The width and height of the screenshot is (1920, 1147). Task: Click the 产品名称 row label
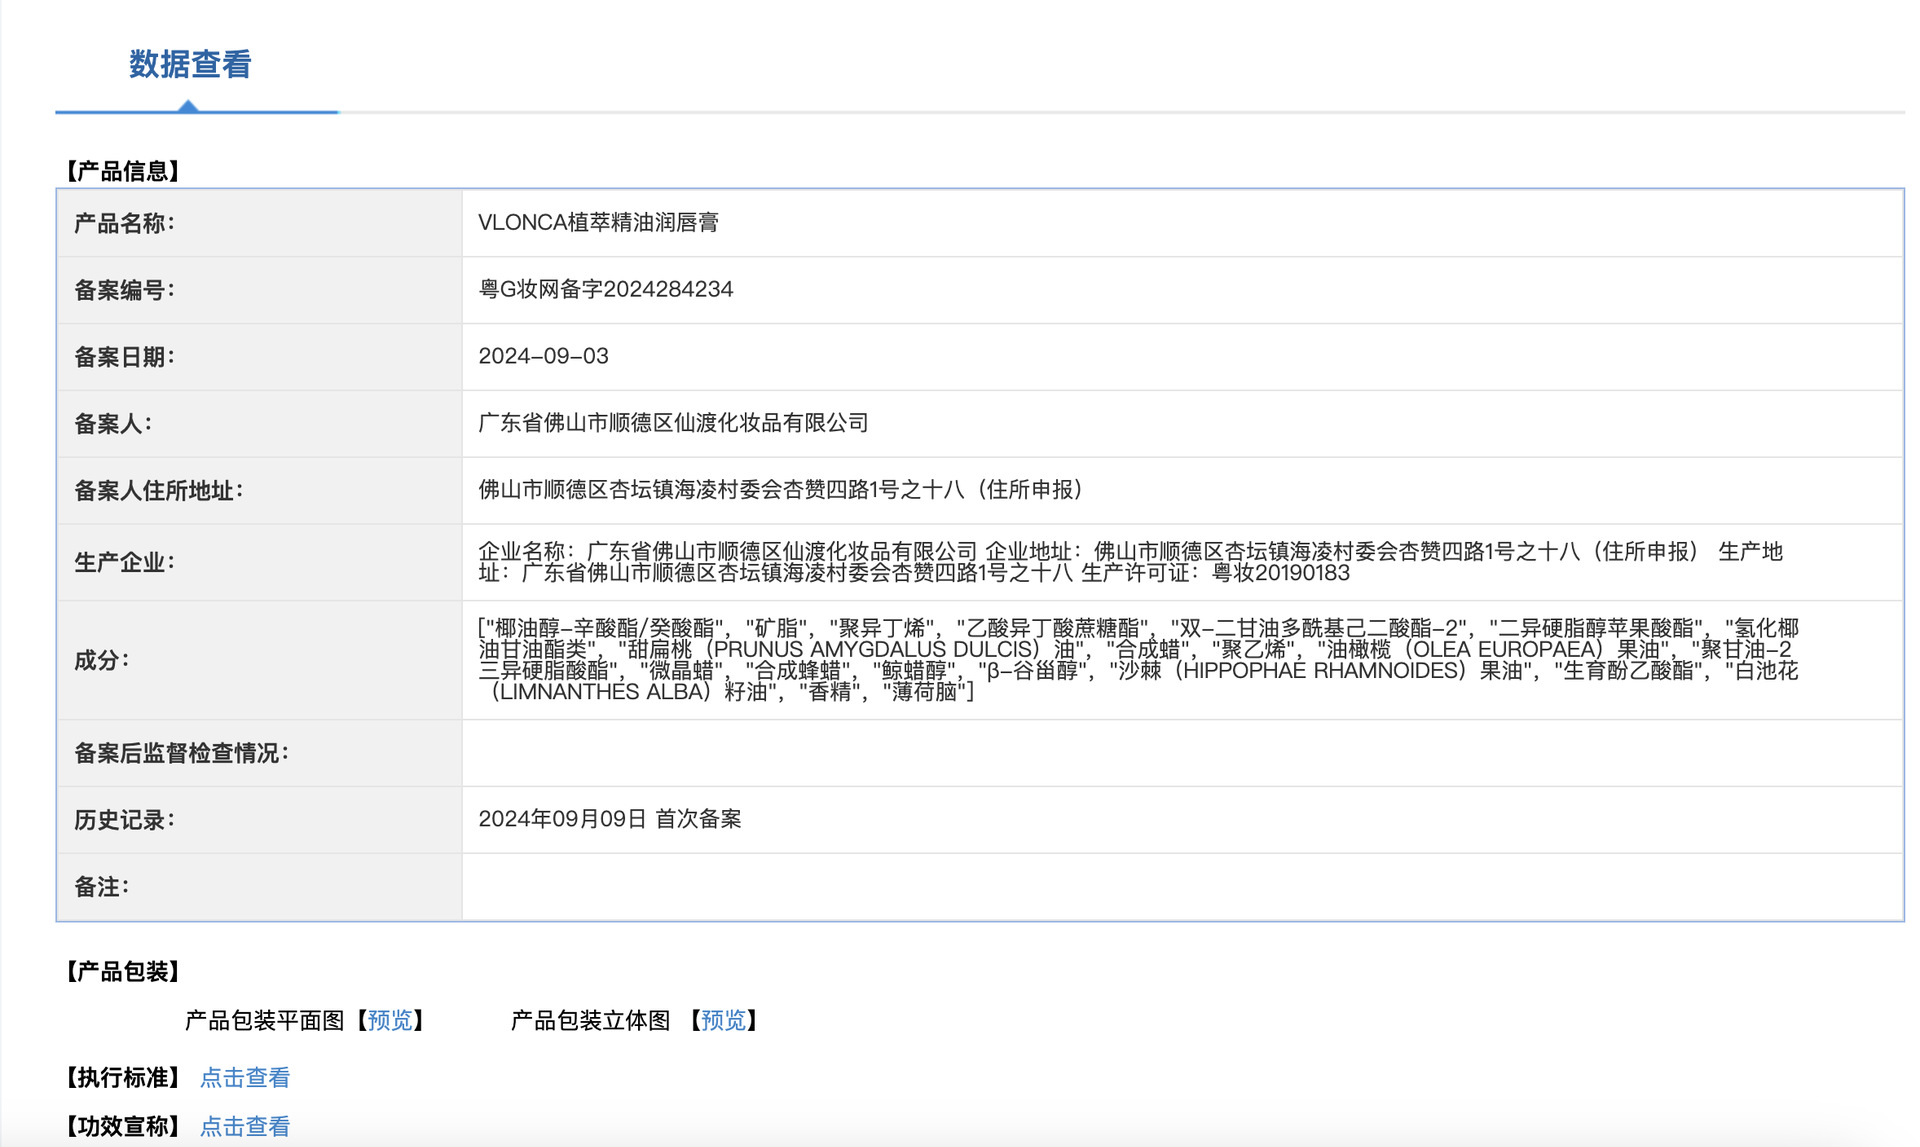pos(124,223)
